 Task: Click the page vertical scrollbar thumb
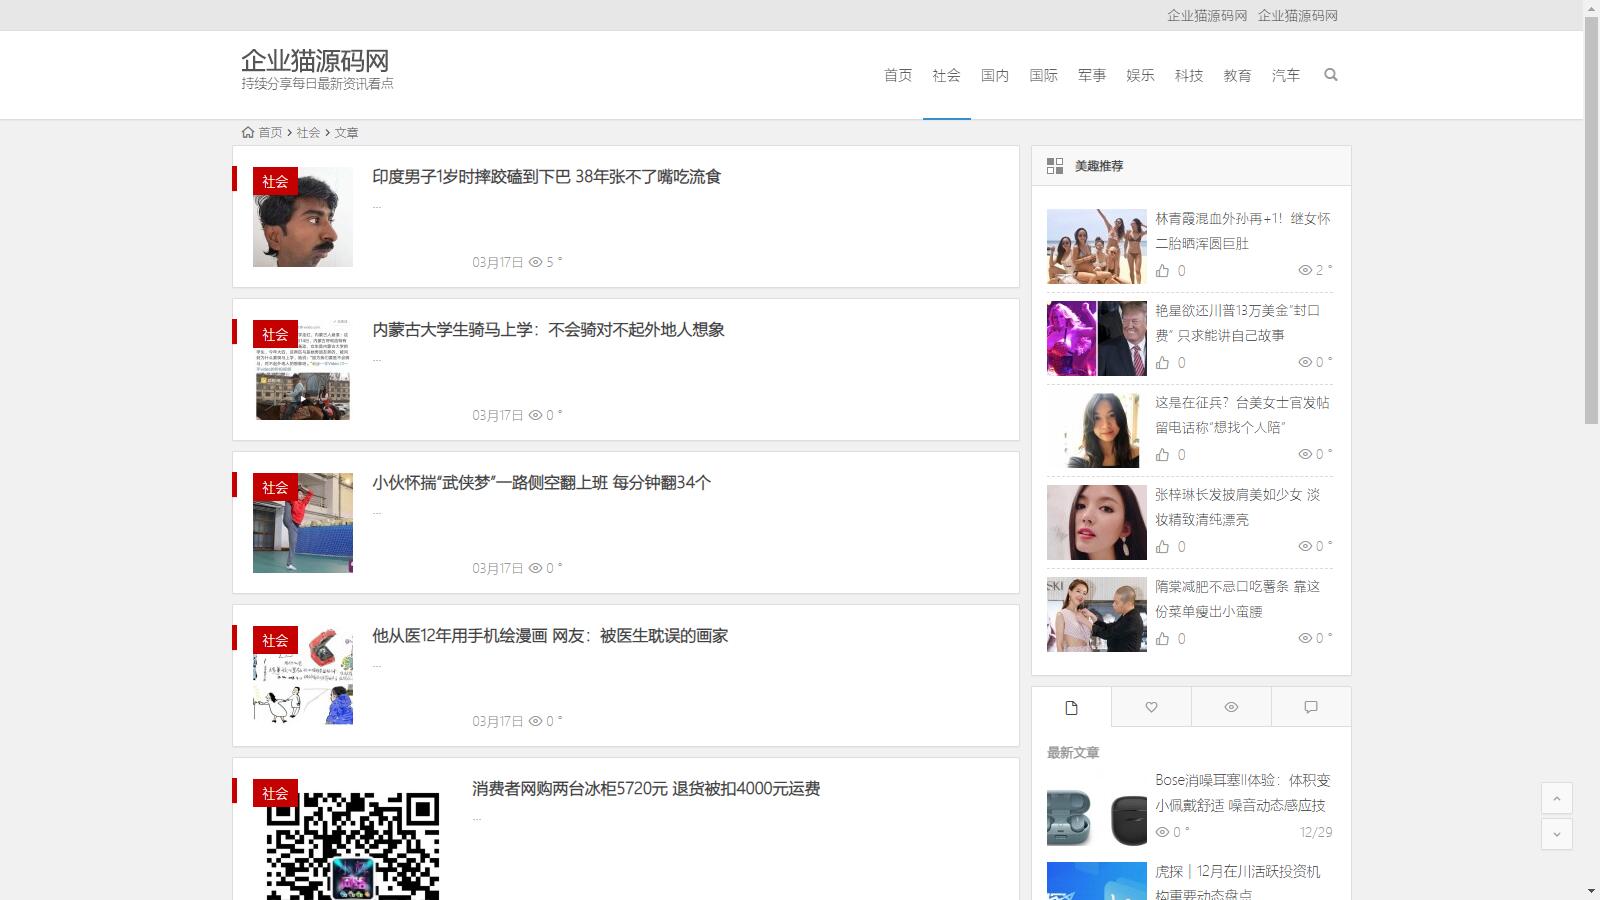click(x=1591, y=220)
